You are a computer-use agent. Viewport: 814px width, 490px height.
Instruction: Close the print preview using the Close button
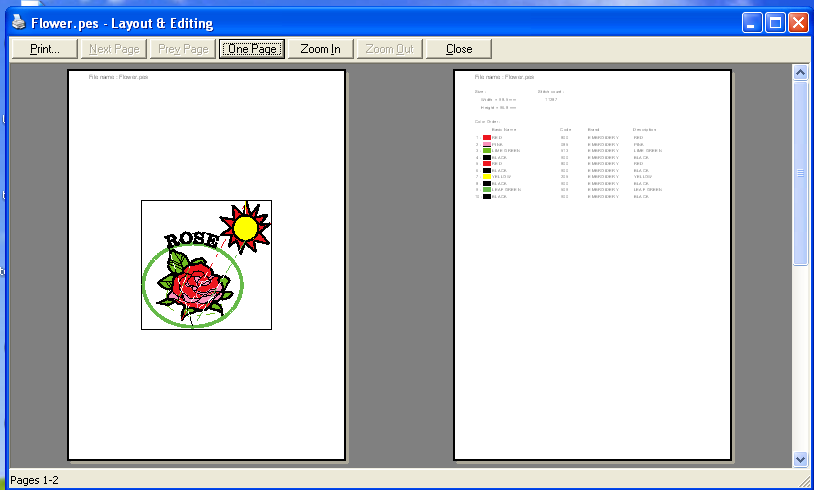coord(459,49)
